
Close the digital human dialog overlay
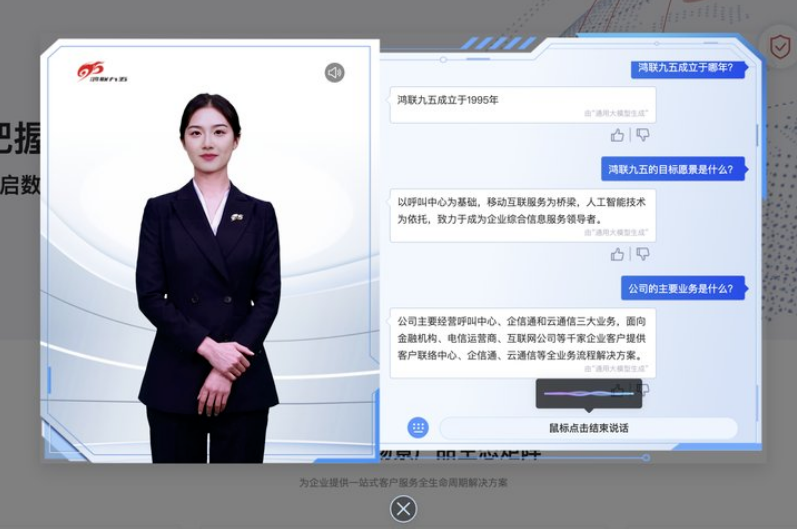tap(404, 509)
